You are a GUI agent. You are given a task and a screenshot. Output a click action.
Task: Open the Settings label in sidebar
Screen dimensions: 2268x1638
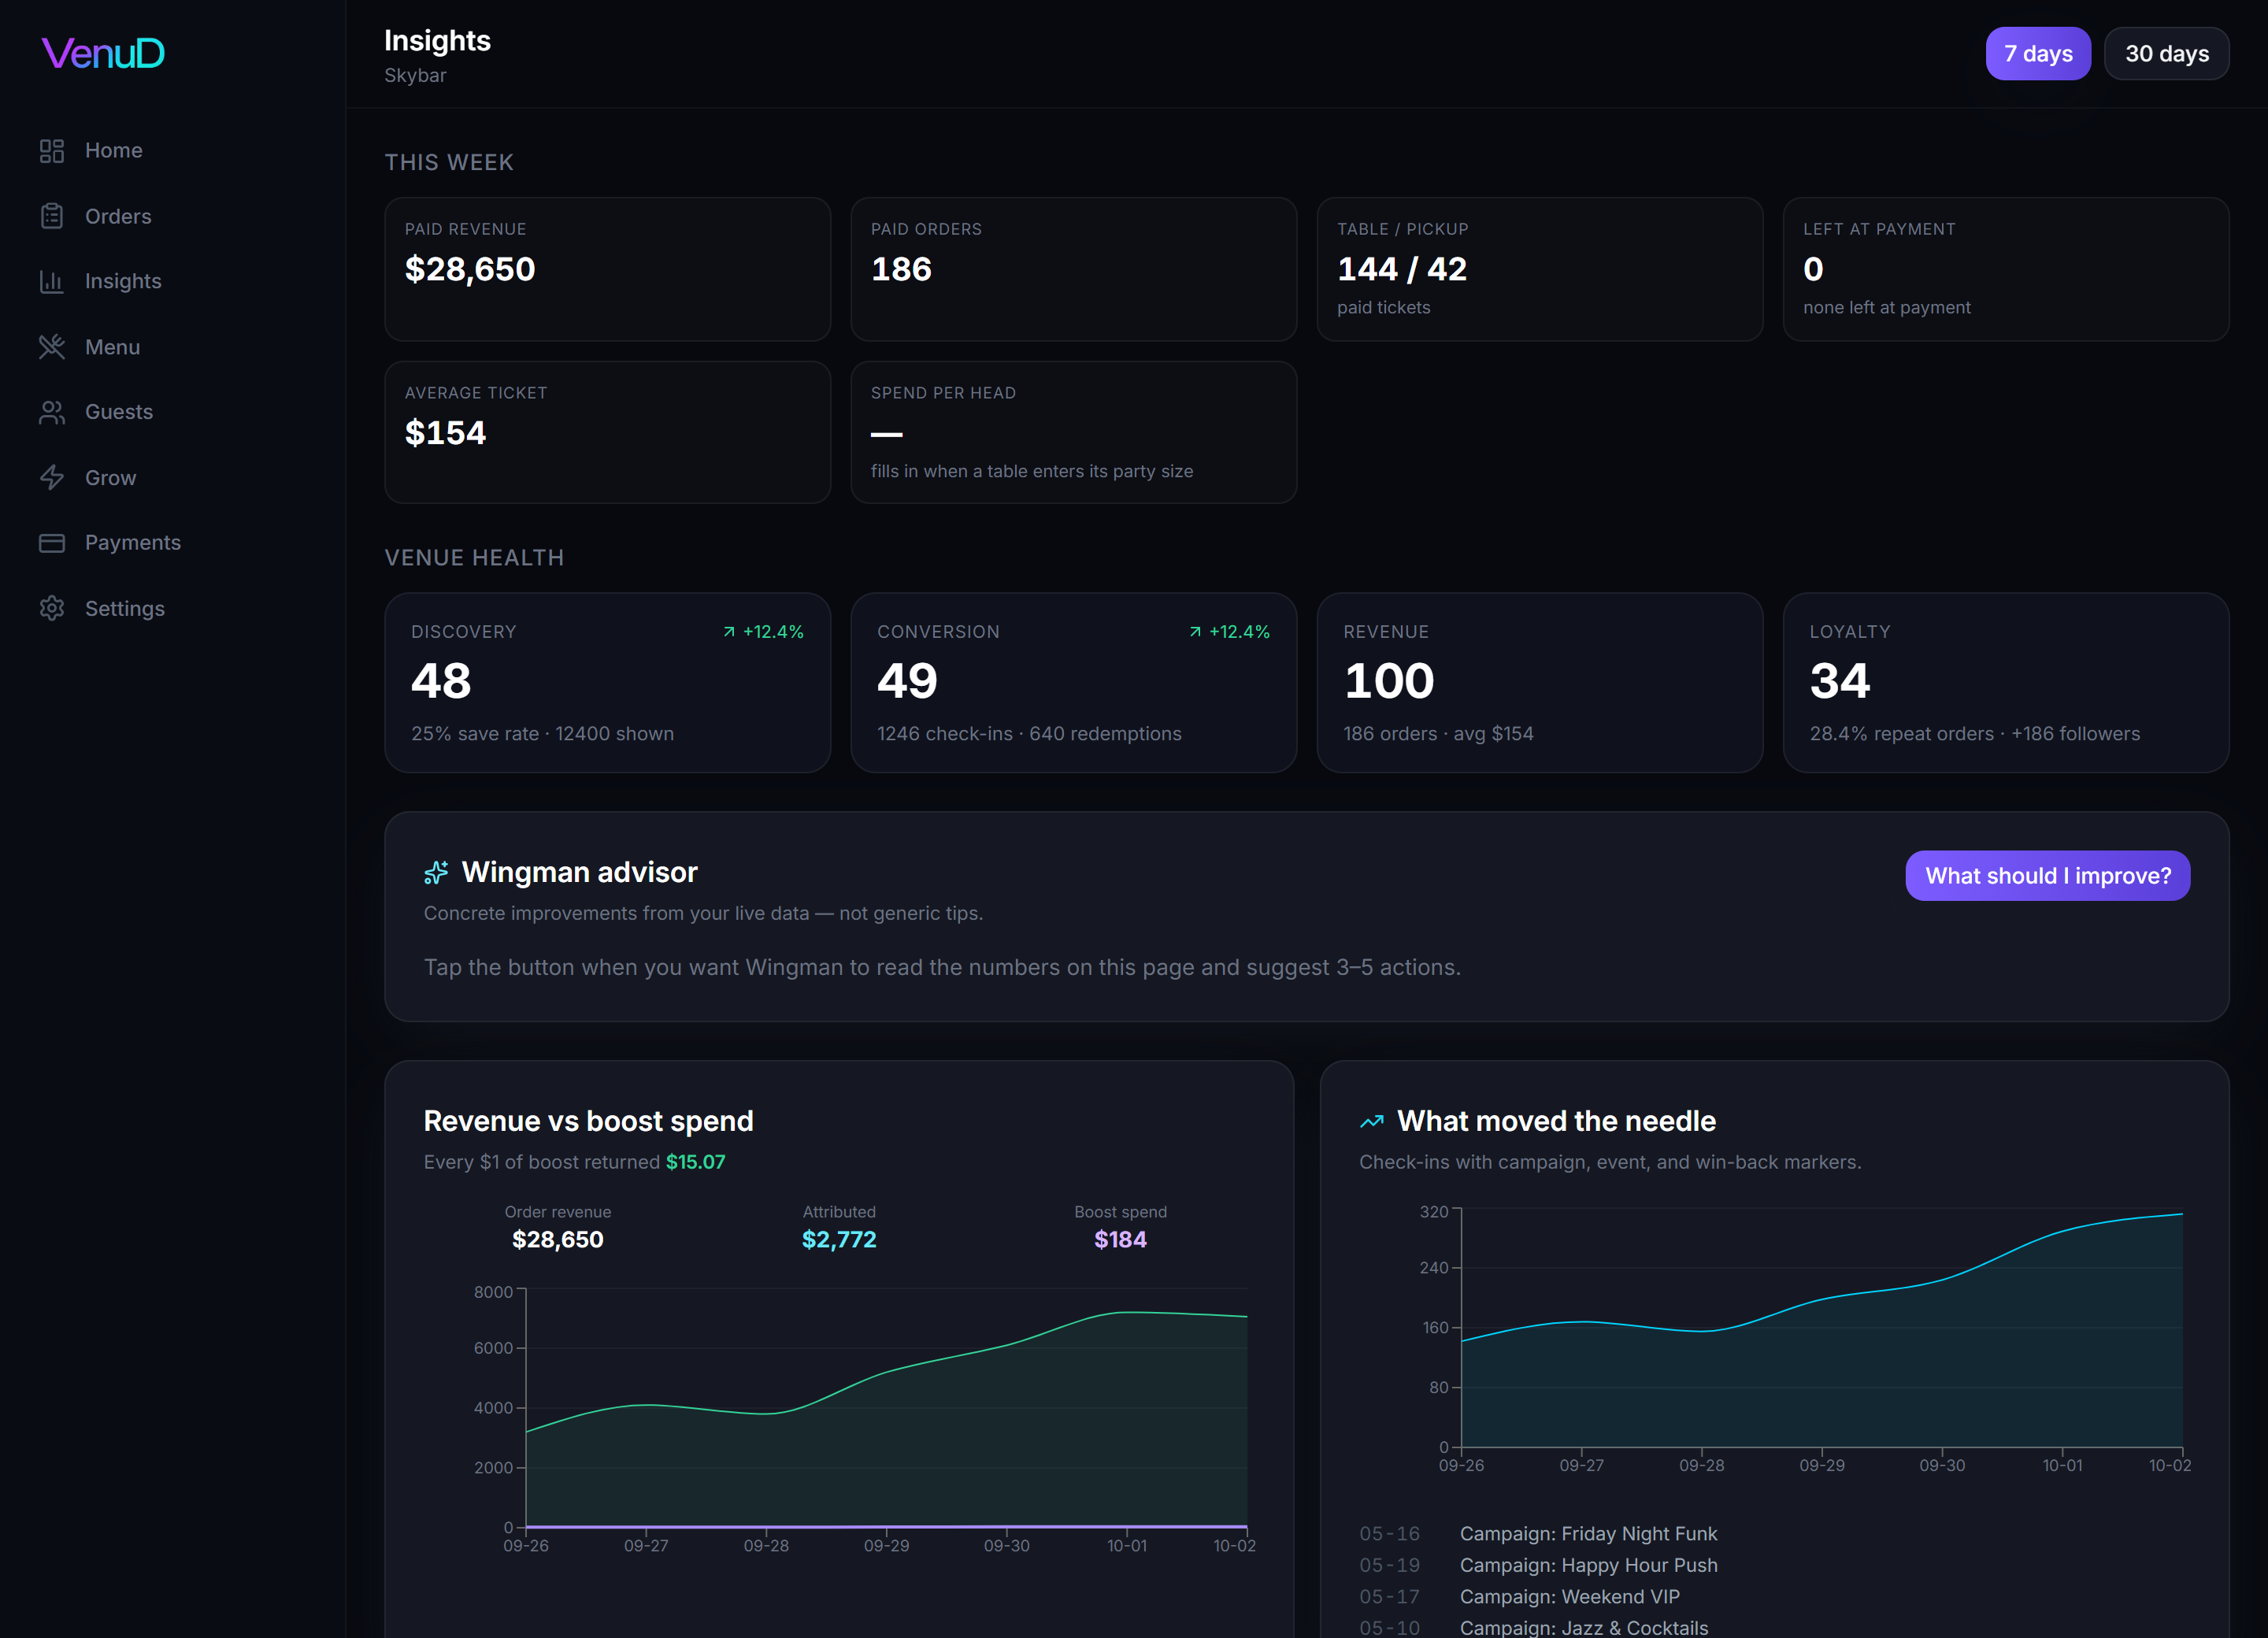[125, 608]
